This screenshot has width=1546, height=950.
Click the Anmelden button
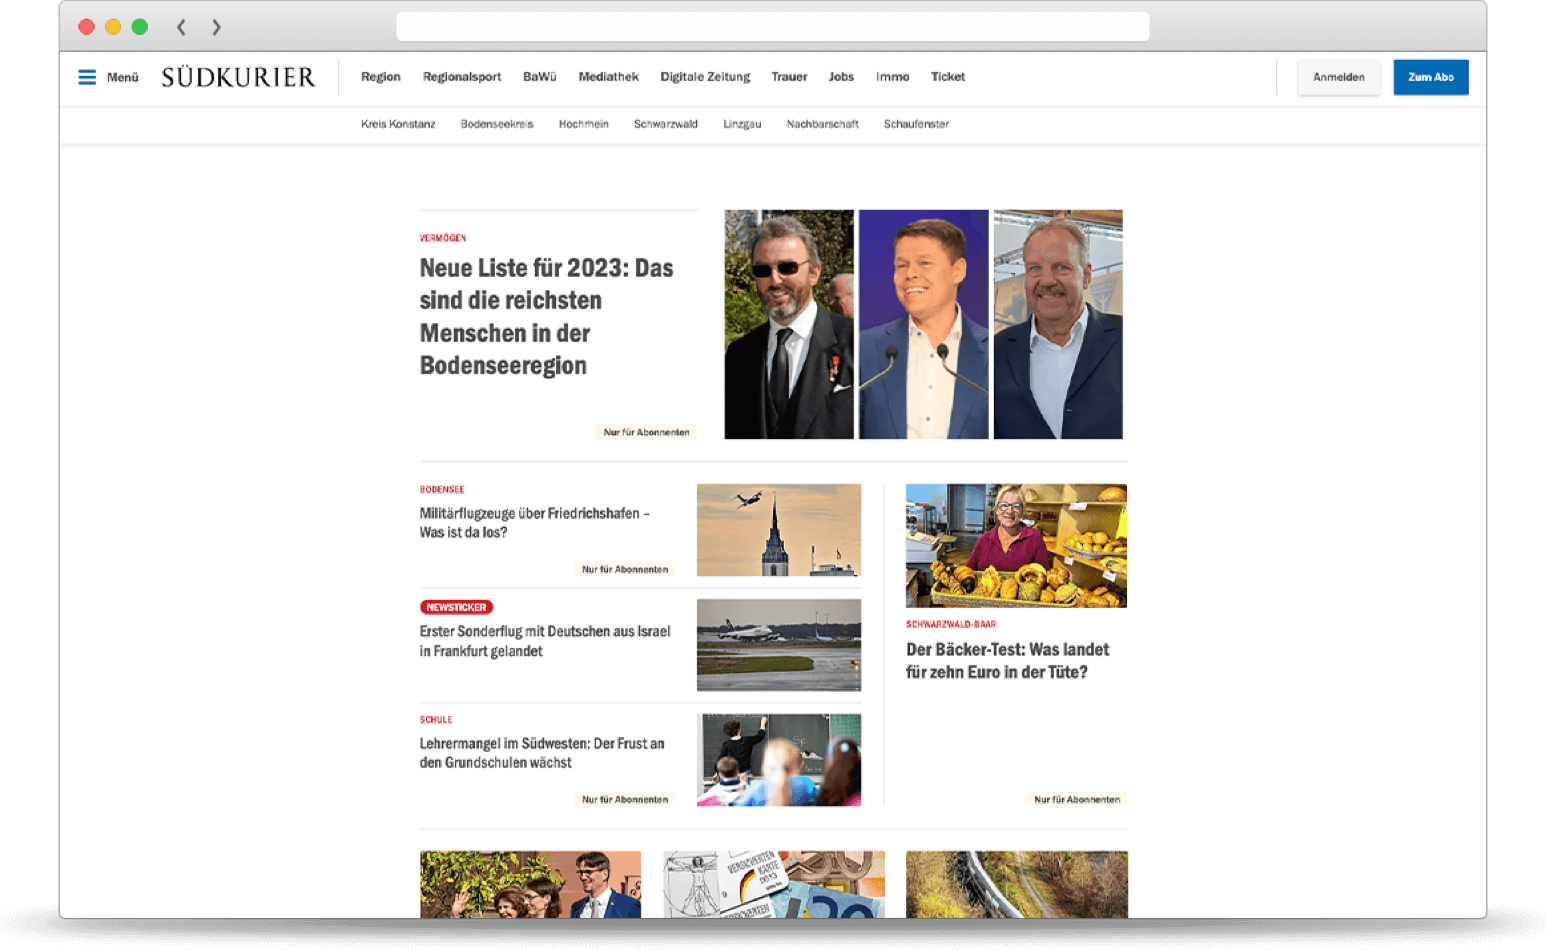coord(1339,76)
